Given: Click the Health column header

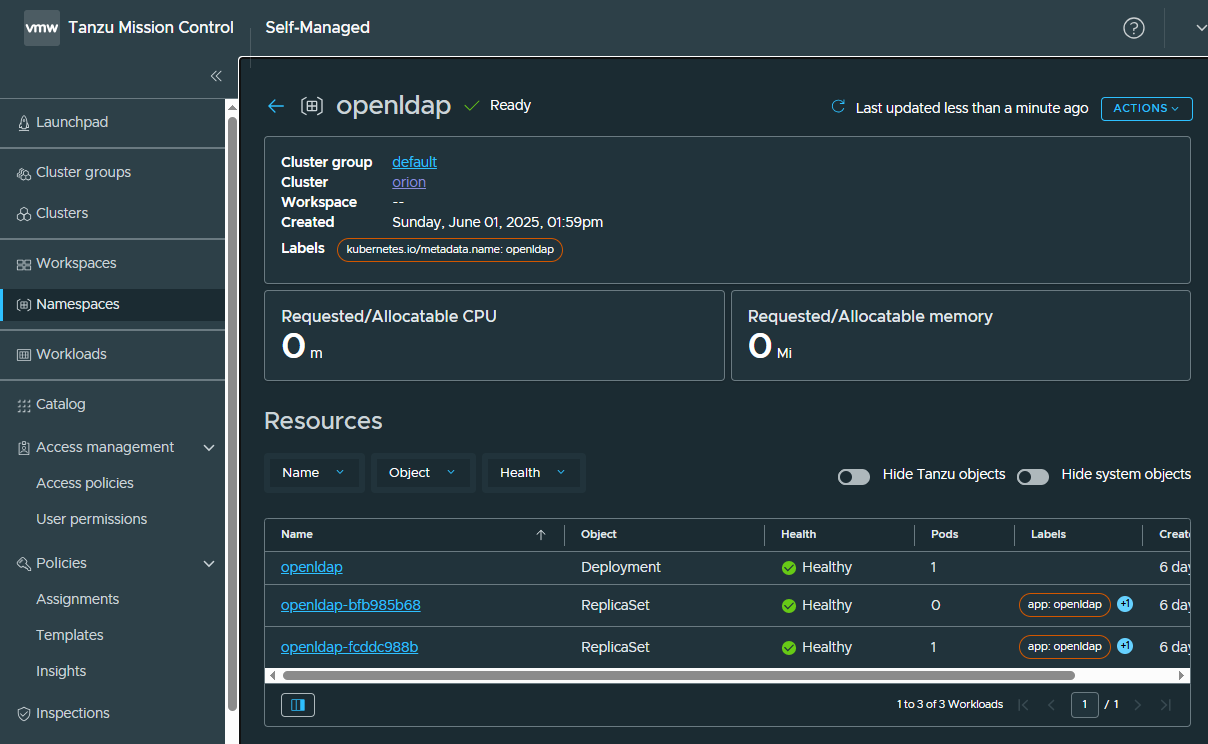Looking at the screenshot, I should tap(799, 535).
